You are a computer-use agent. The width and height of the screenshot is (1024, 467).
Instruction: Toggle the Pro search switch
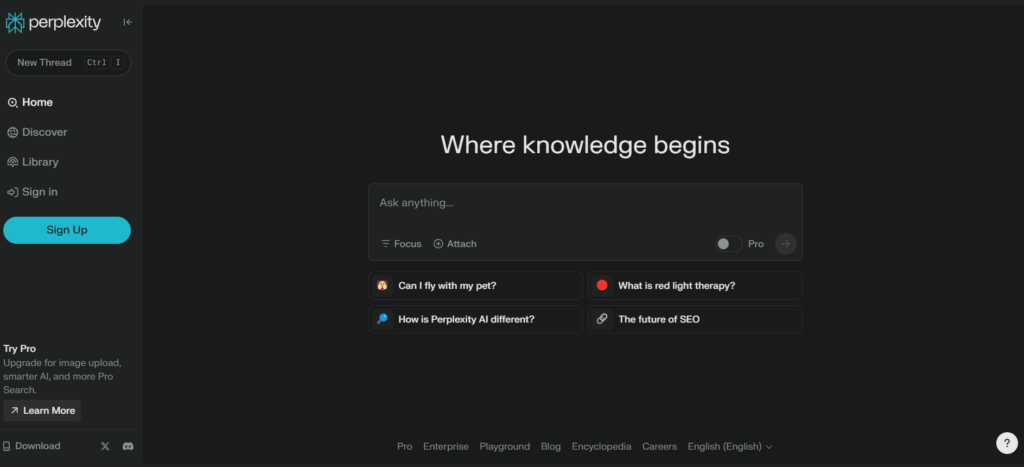click(x=728, y=244)
